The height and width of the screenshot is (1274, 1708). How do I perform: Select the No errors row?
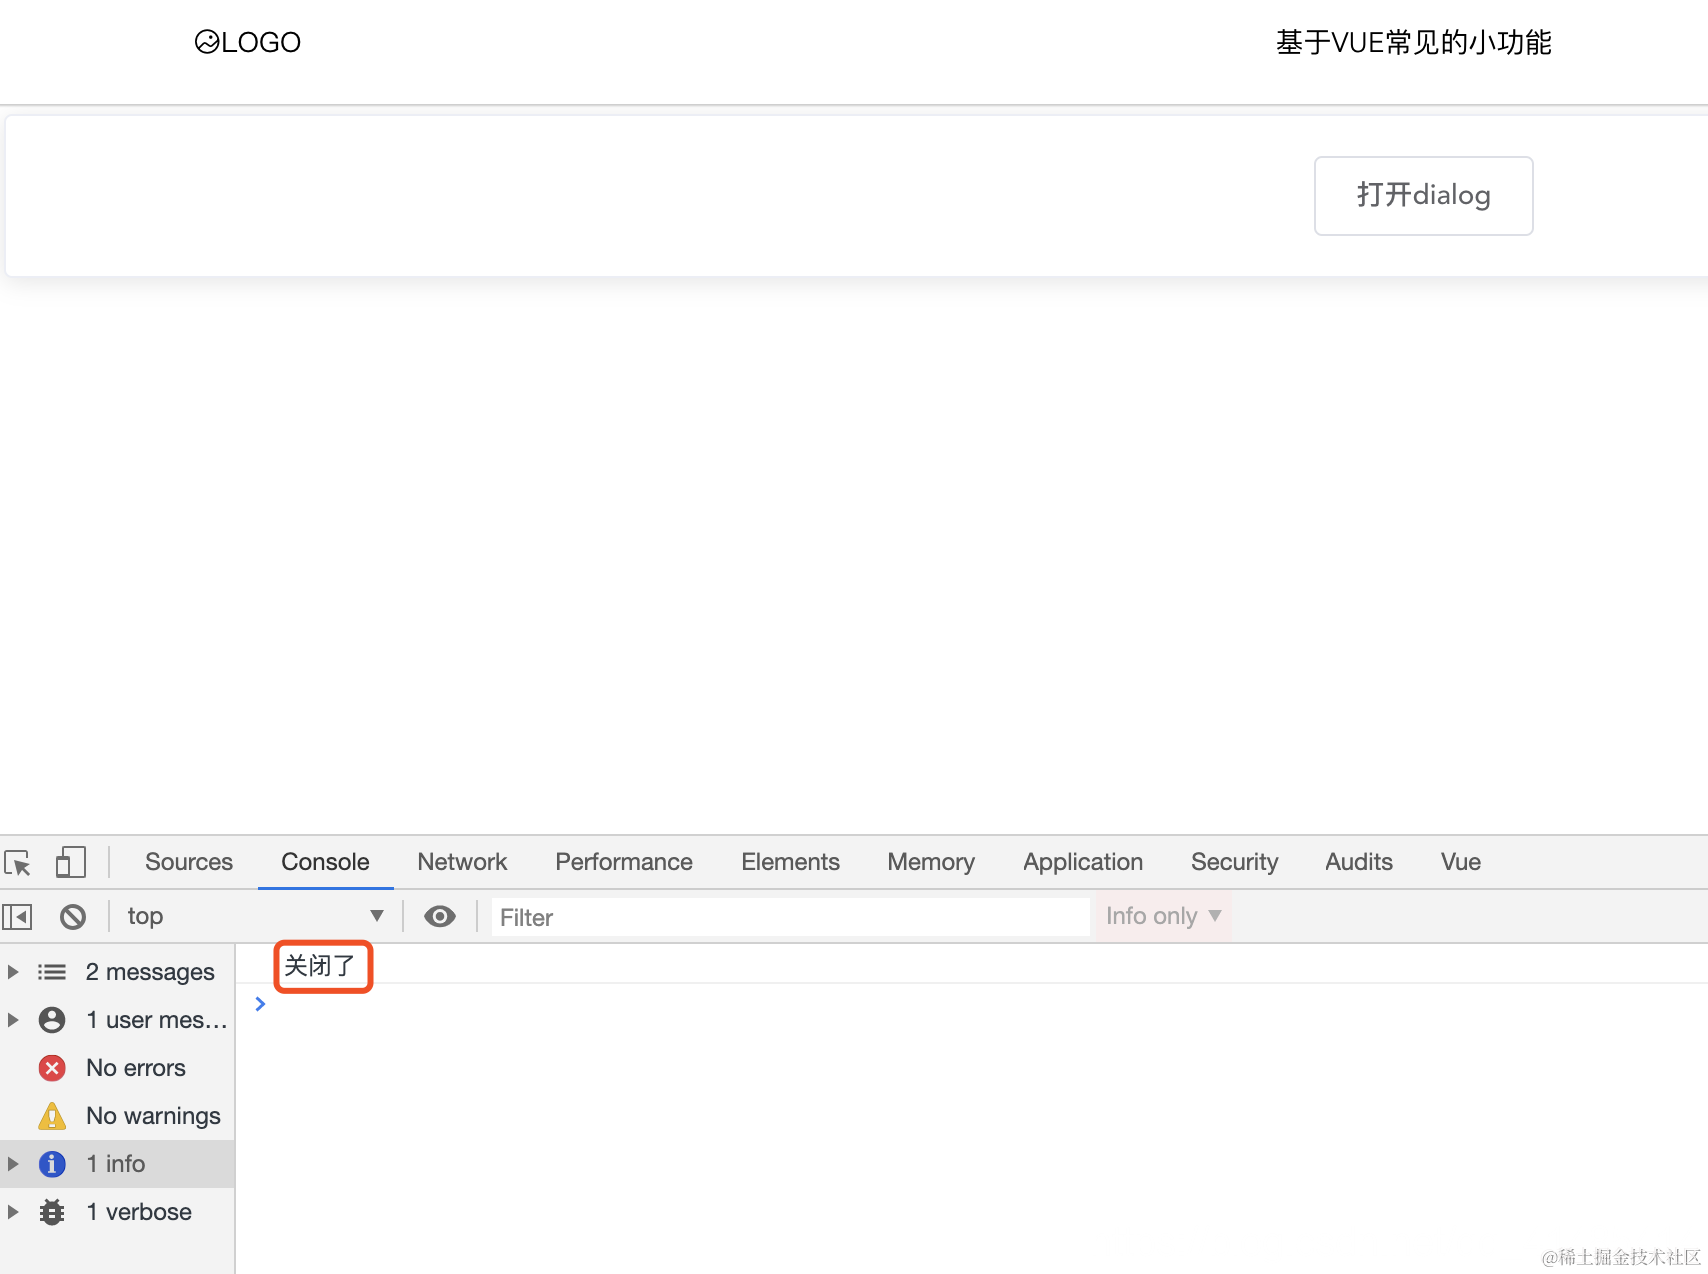tap(117, 1068)
